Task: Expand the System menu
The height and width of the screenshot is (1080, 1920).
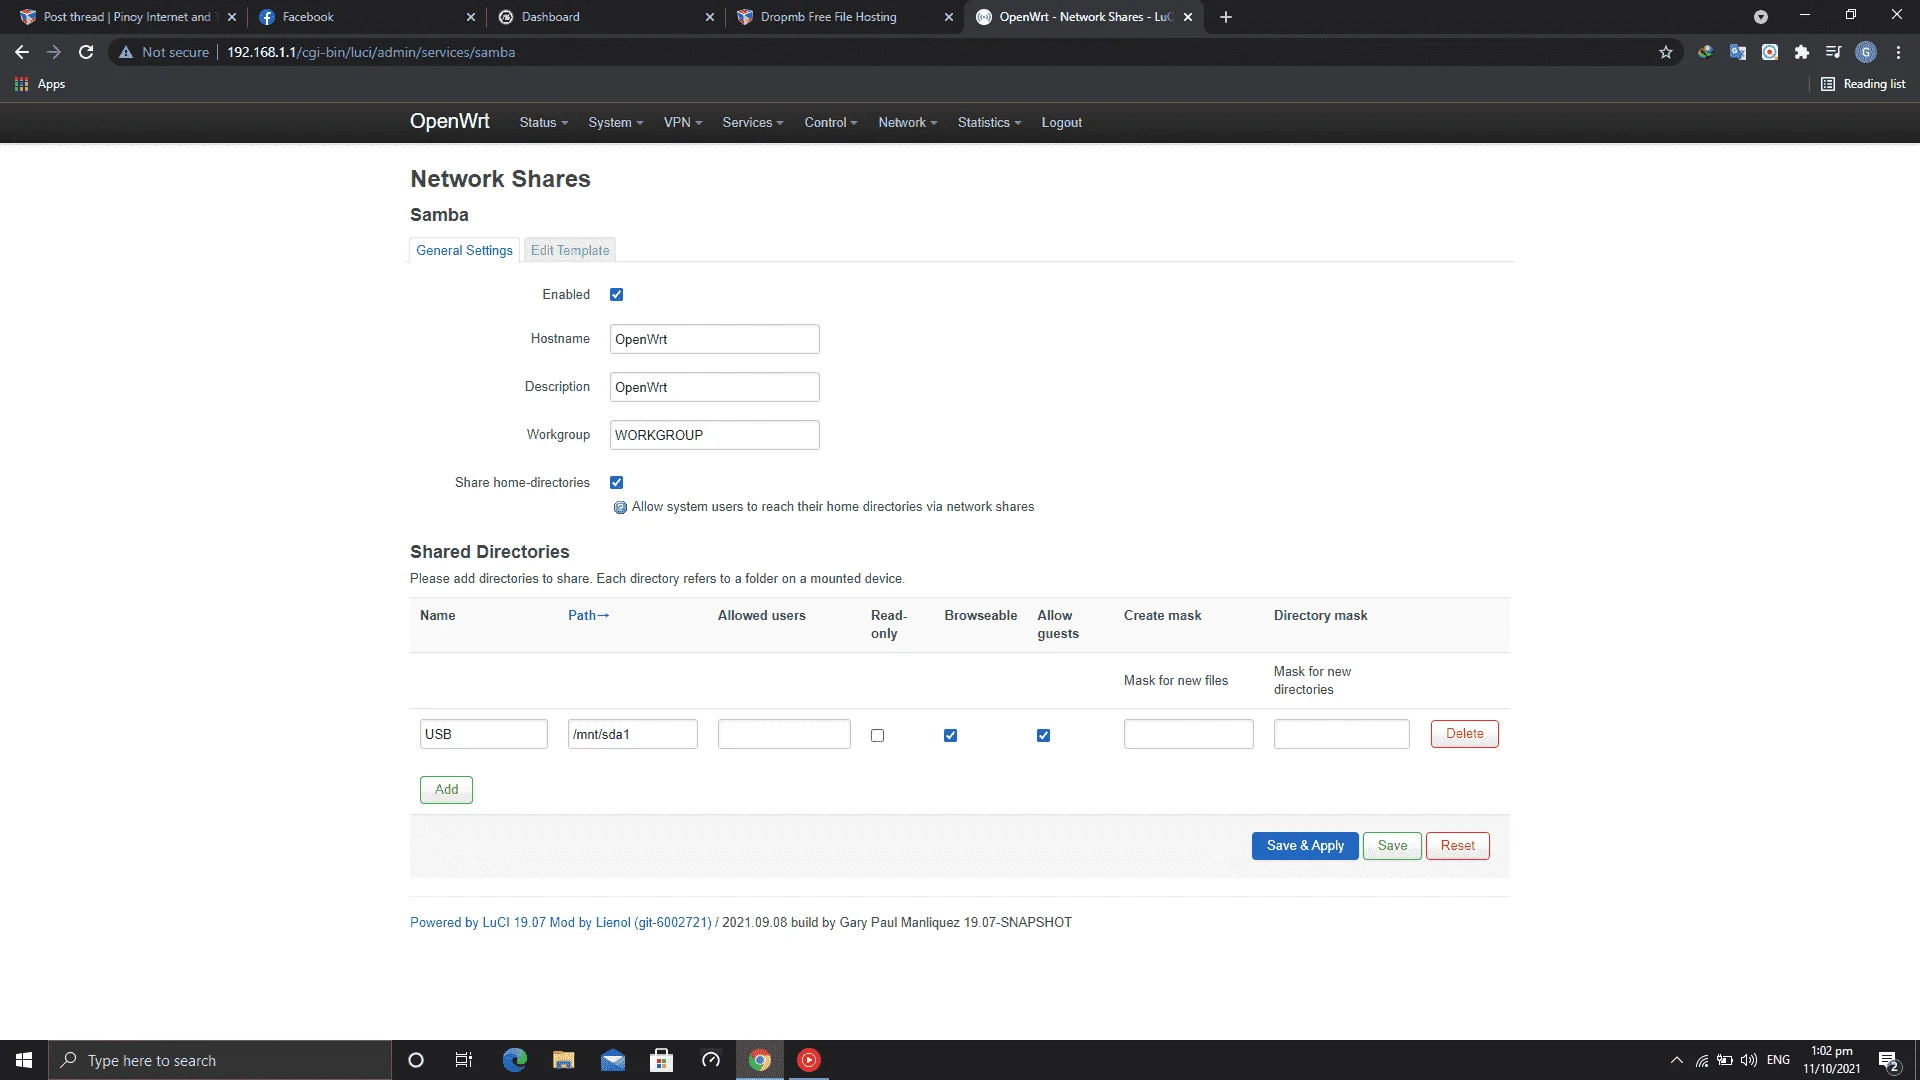Action: tap(616, 123)
